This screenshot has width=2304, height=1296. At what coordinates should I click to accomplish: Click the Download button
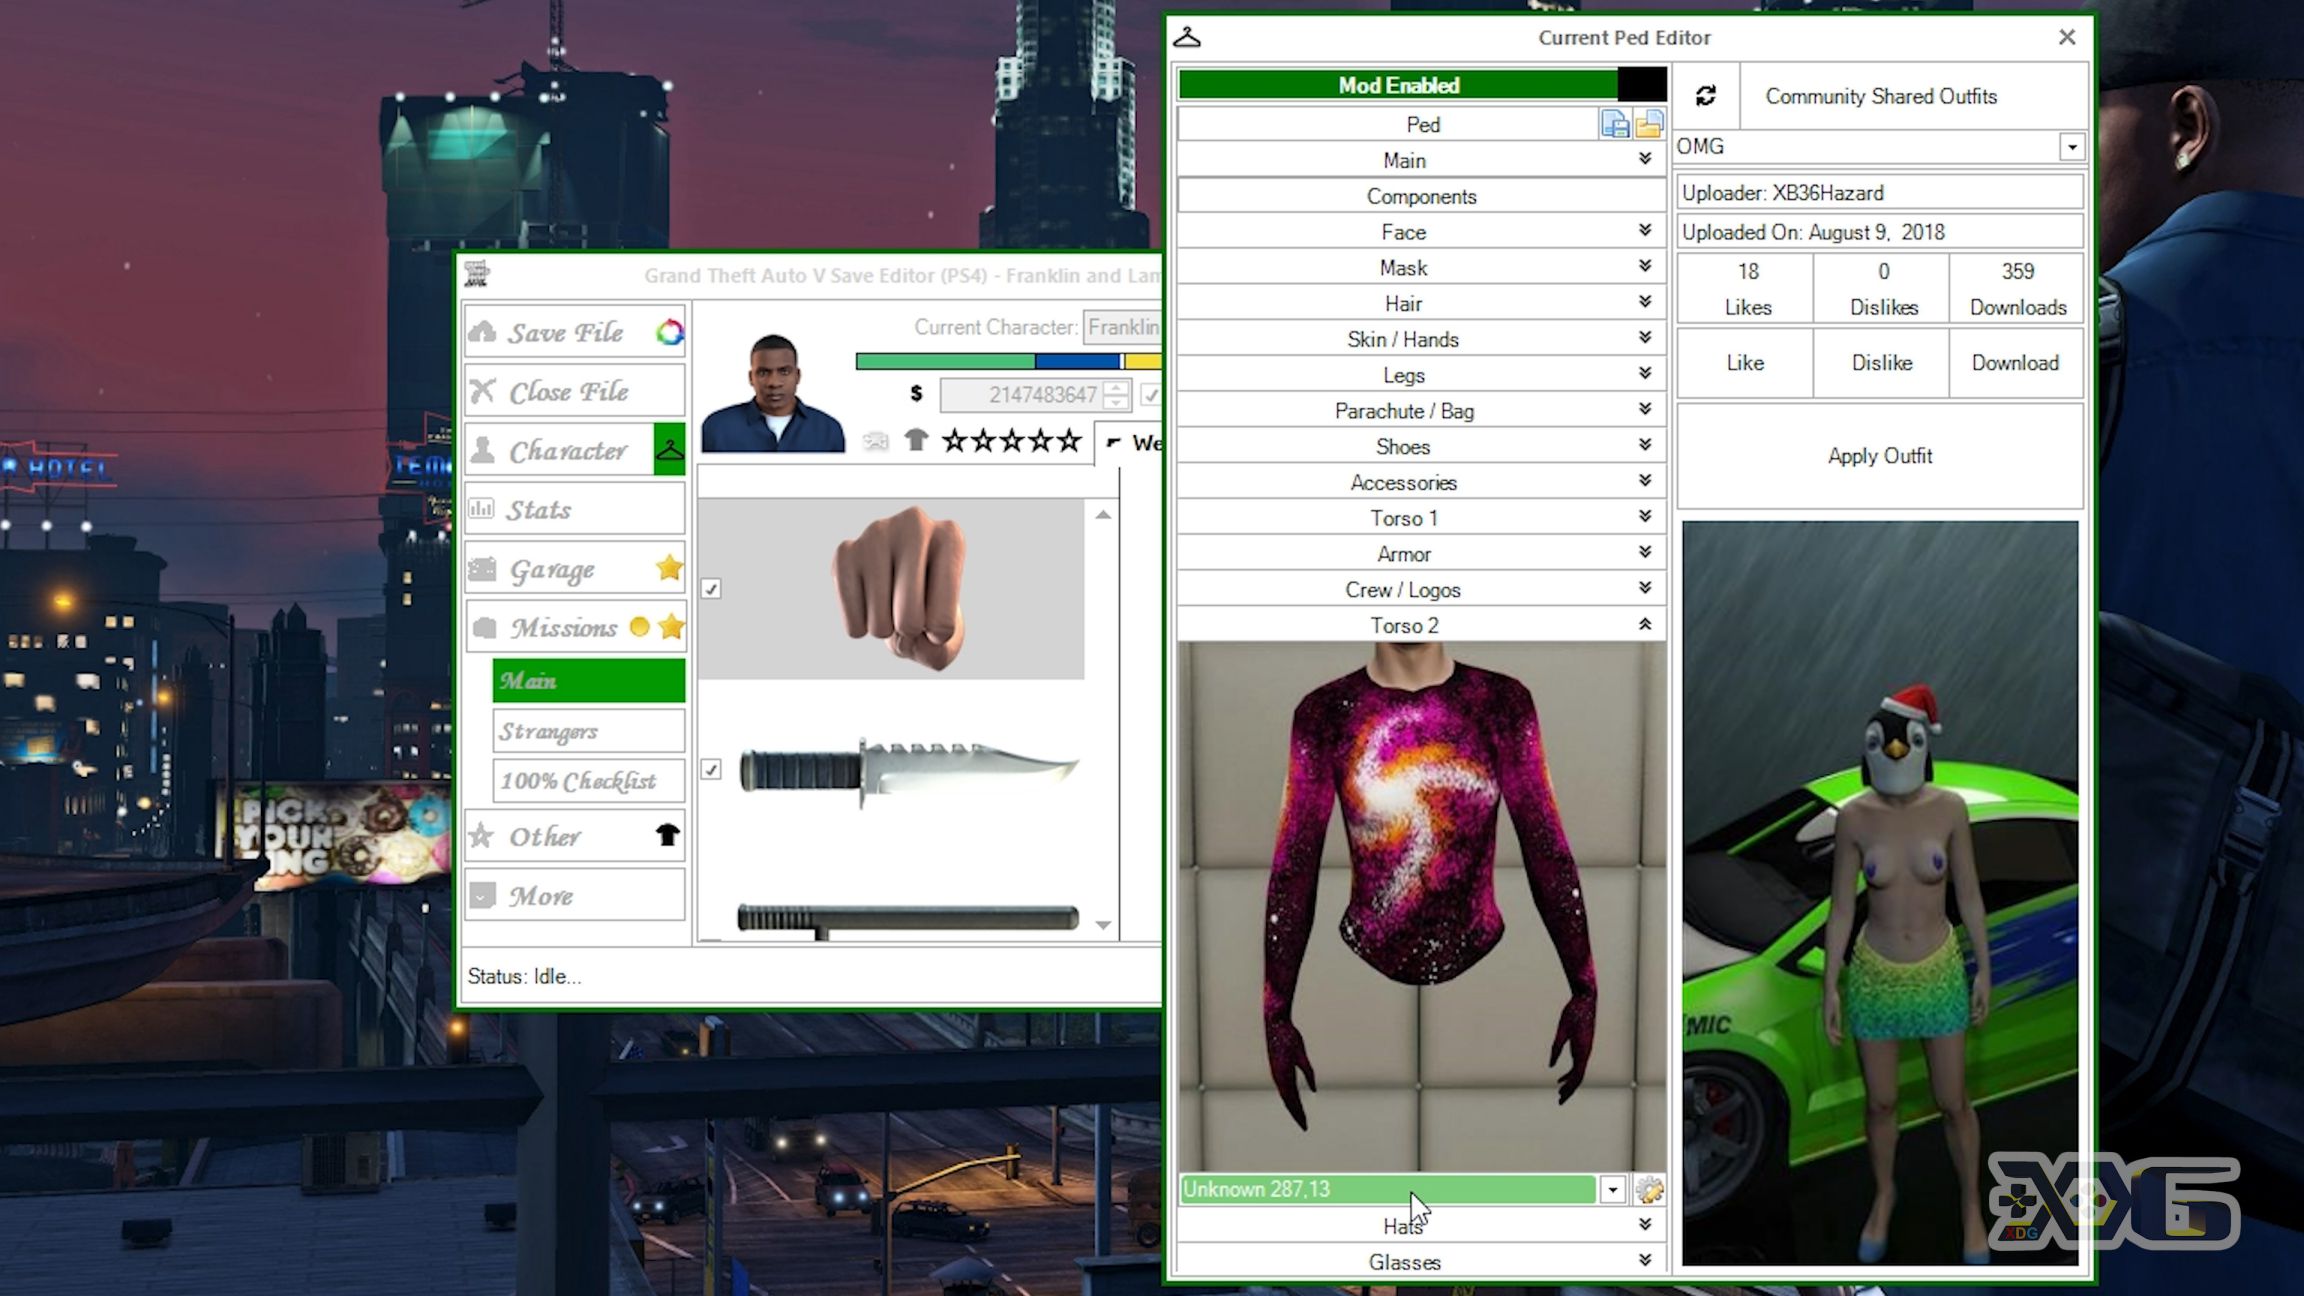click(x=2015, y=362)
